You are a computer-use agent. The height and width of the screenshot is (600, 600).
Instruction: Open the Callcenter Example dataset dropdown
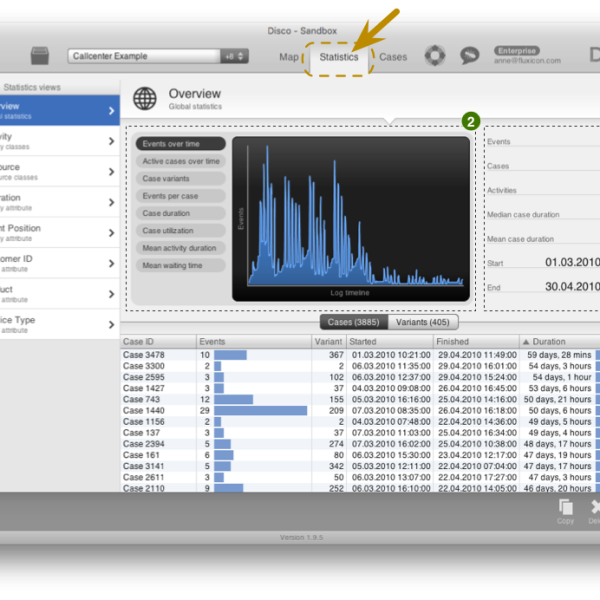pyautogui.click(x=144, y=56)
